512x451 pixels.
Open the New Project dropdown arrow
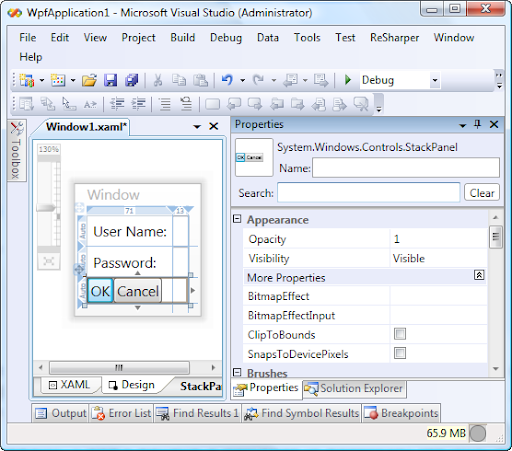pos(42,80)
